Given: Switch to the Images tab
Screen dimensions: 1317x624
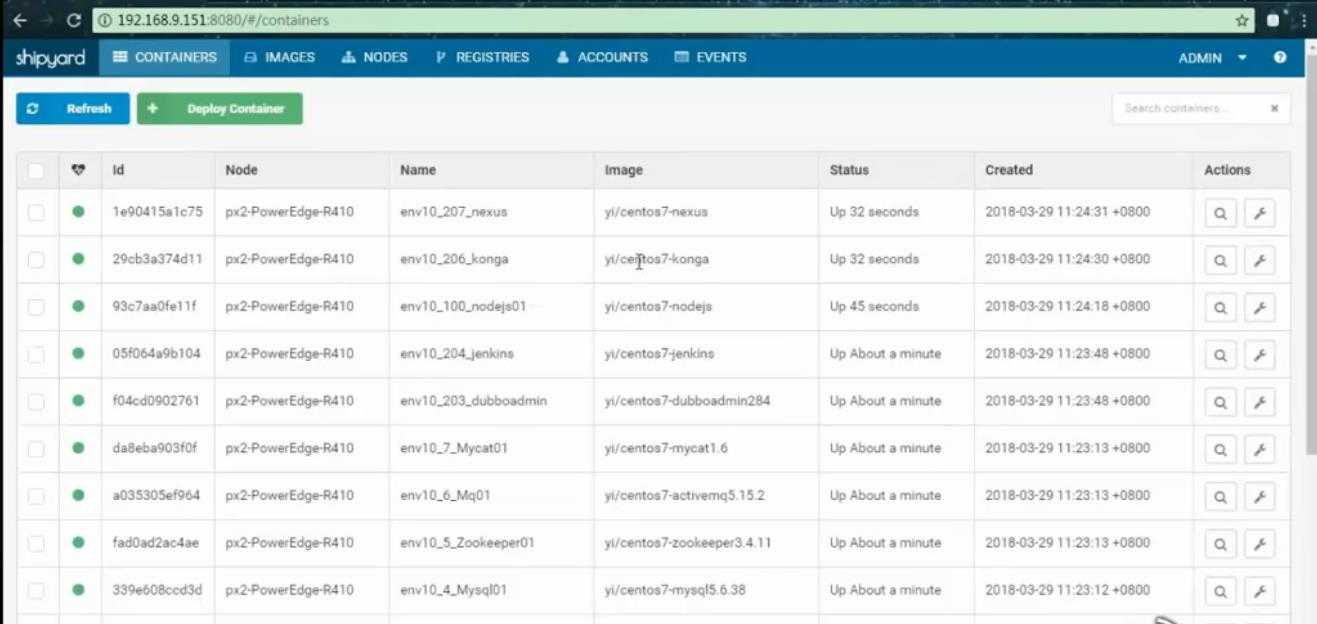Looking at the screenshot, I should [x=280, y=57].
